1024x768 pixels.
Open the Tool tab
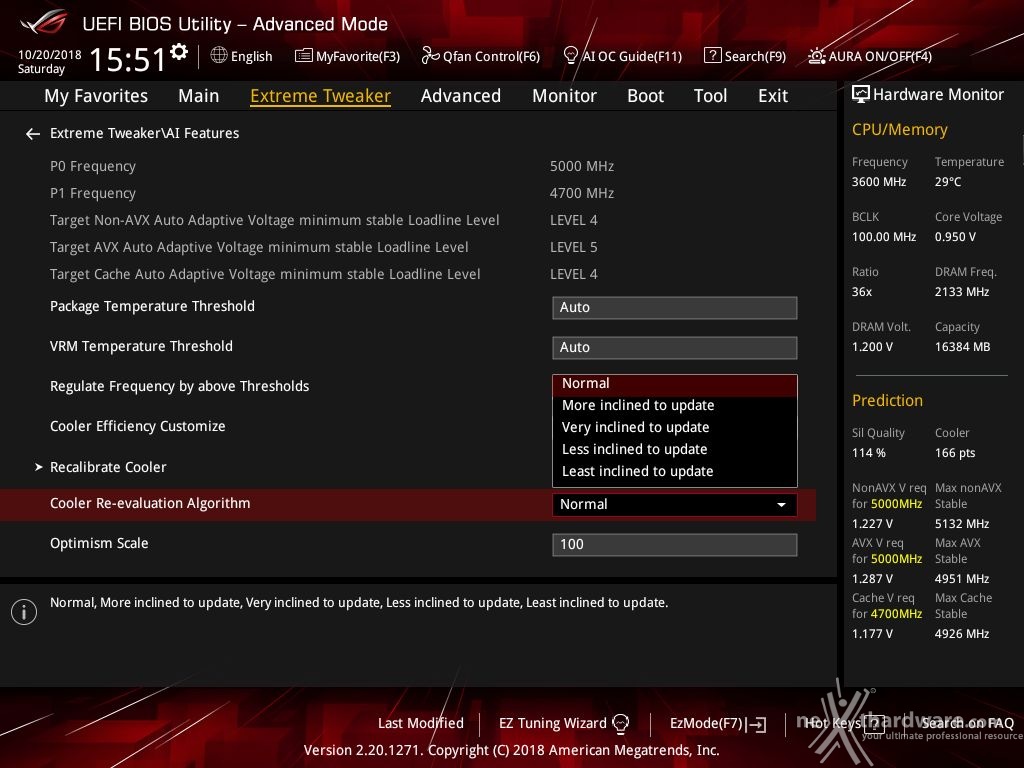(x=711, y=96)
